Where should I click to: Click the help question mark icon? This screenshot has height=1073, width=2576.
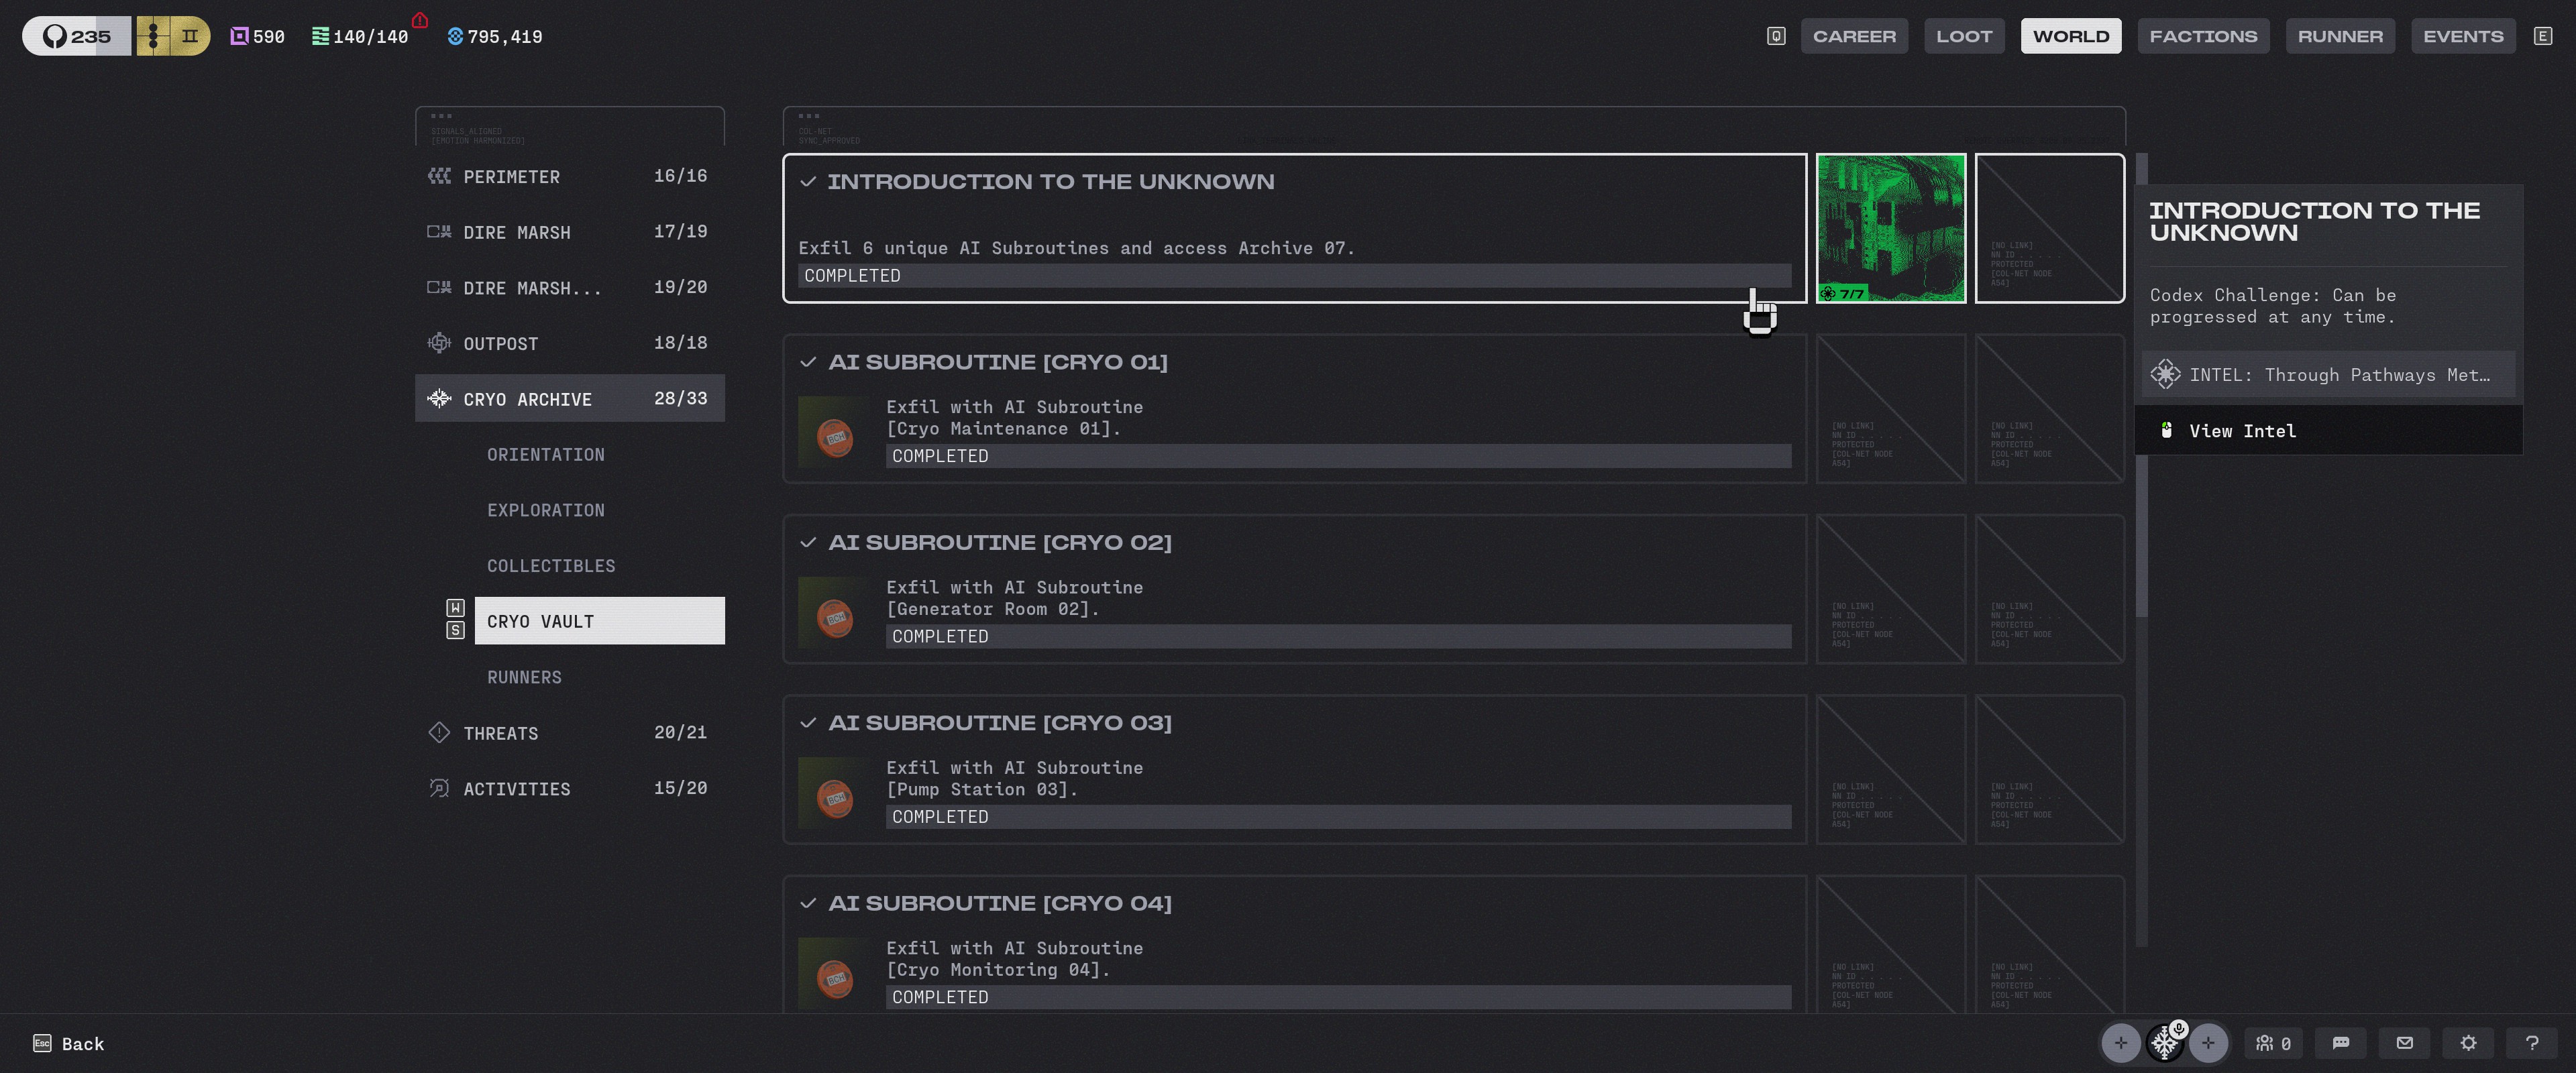[2532, 1043]
